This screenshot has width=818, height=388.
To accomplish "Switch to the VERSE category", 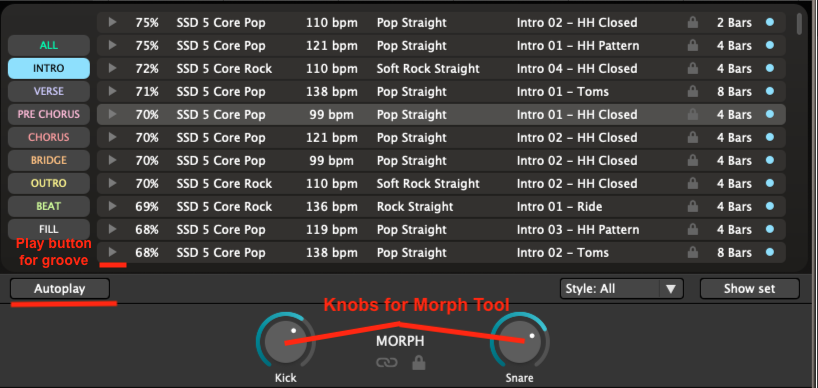I will 49,91.
